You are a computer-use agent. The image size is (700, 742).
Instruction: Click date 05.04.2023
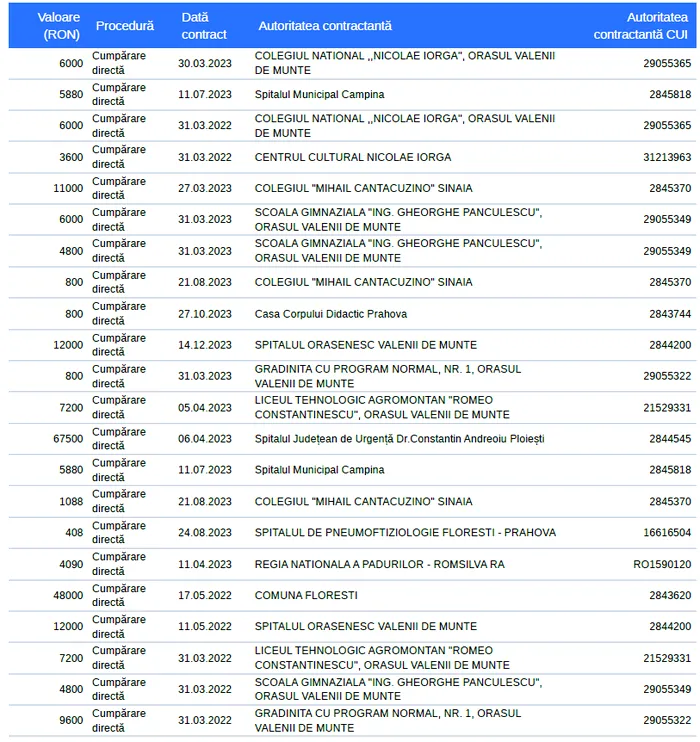(x=205, y=407)
